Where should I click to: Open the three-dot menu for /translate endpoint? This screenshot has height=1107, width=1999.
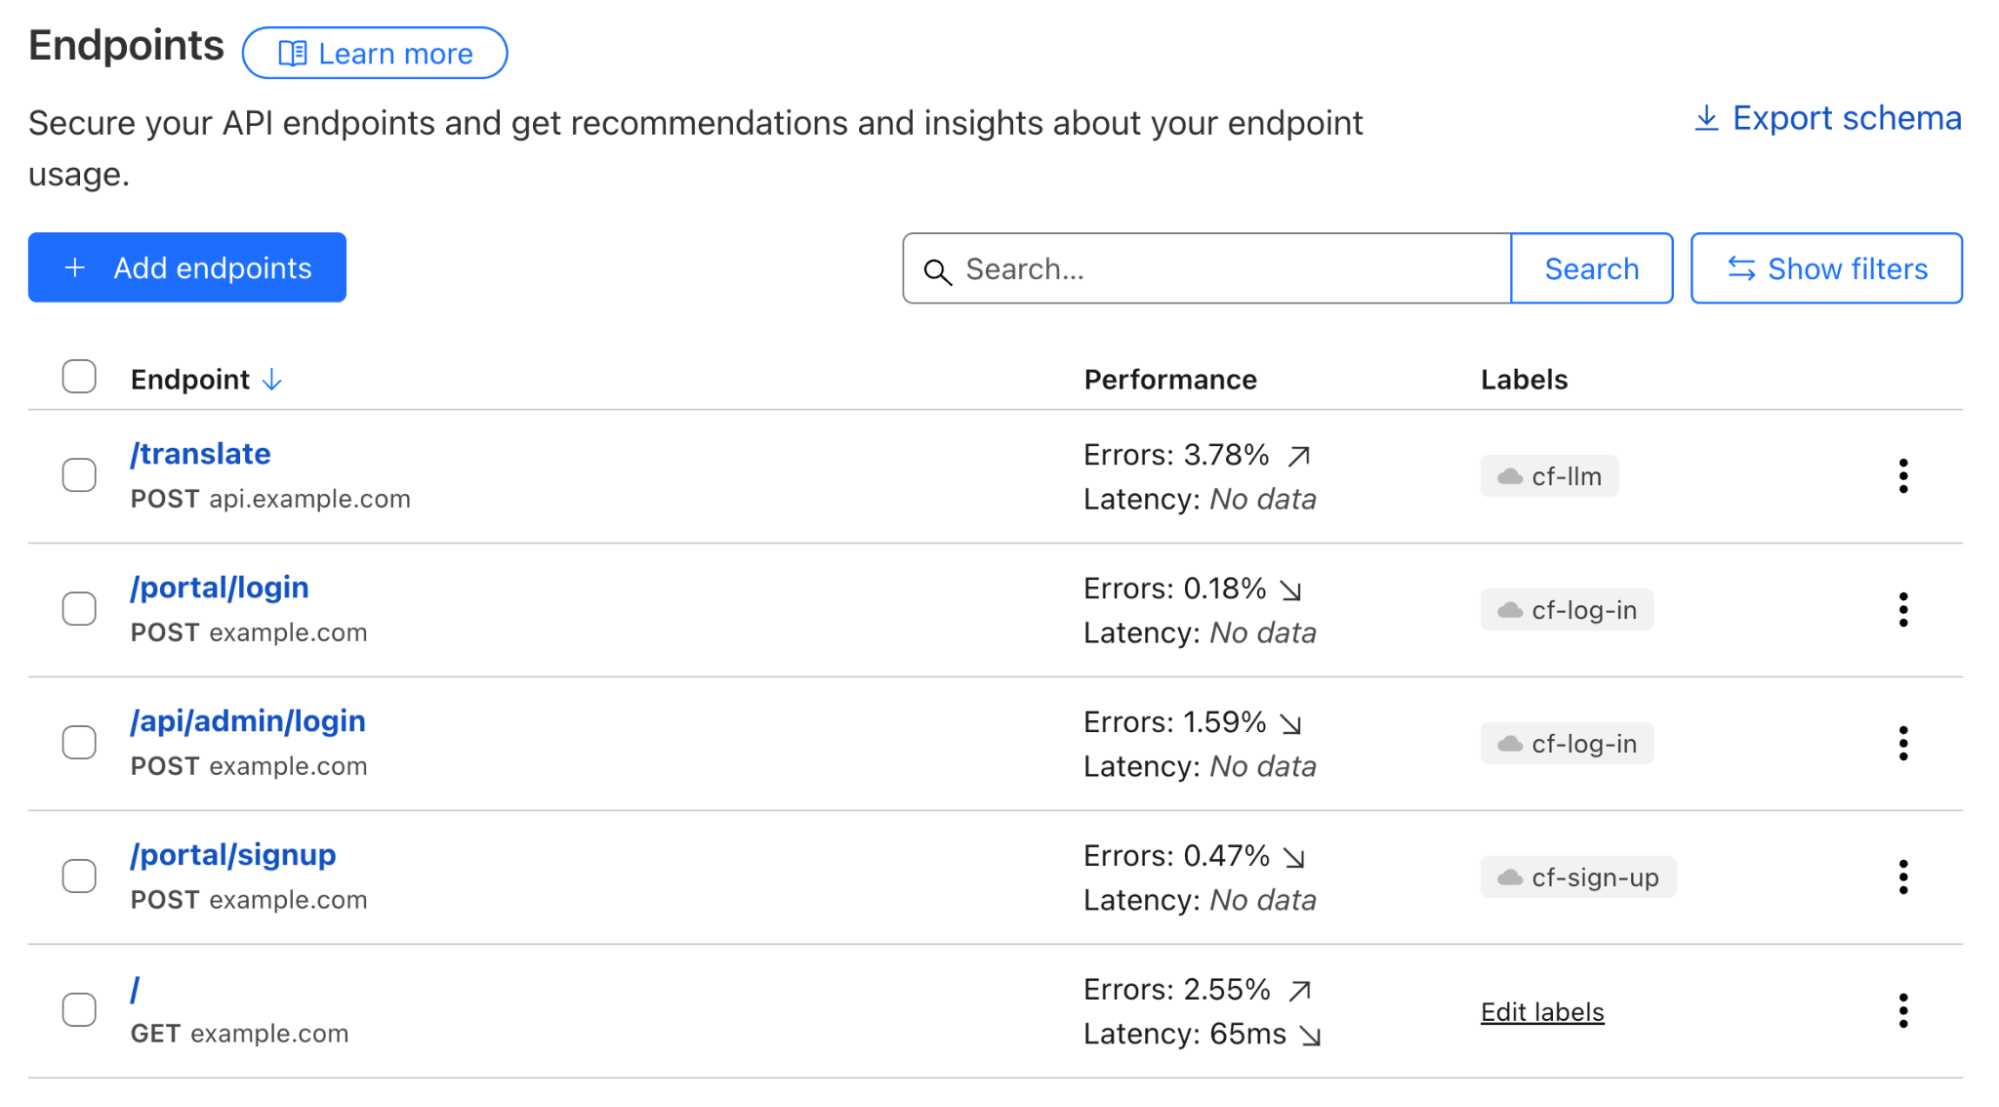pyautogui.click(x=1902, y=476)
